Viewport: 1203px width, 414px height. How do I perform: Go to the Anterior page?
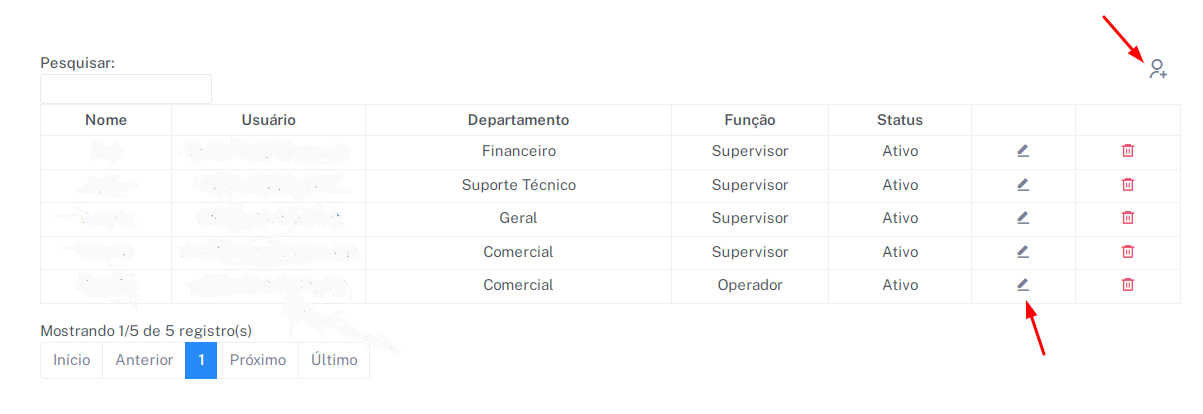point(144,360)
